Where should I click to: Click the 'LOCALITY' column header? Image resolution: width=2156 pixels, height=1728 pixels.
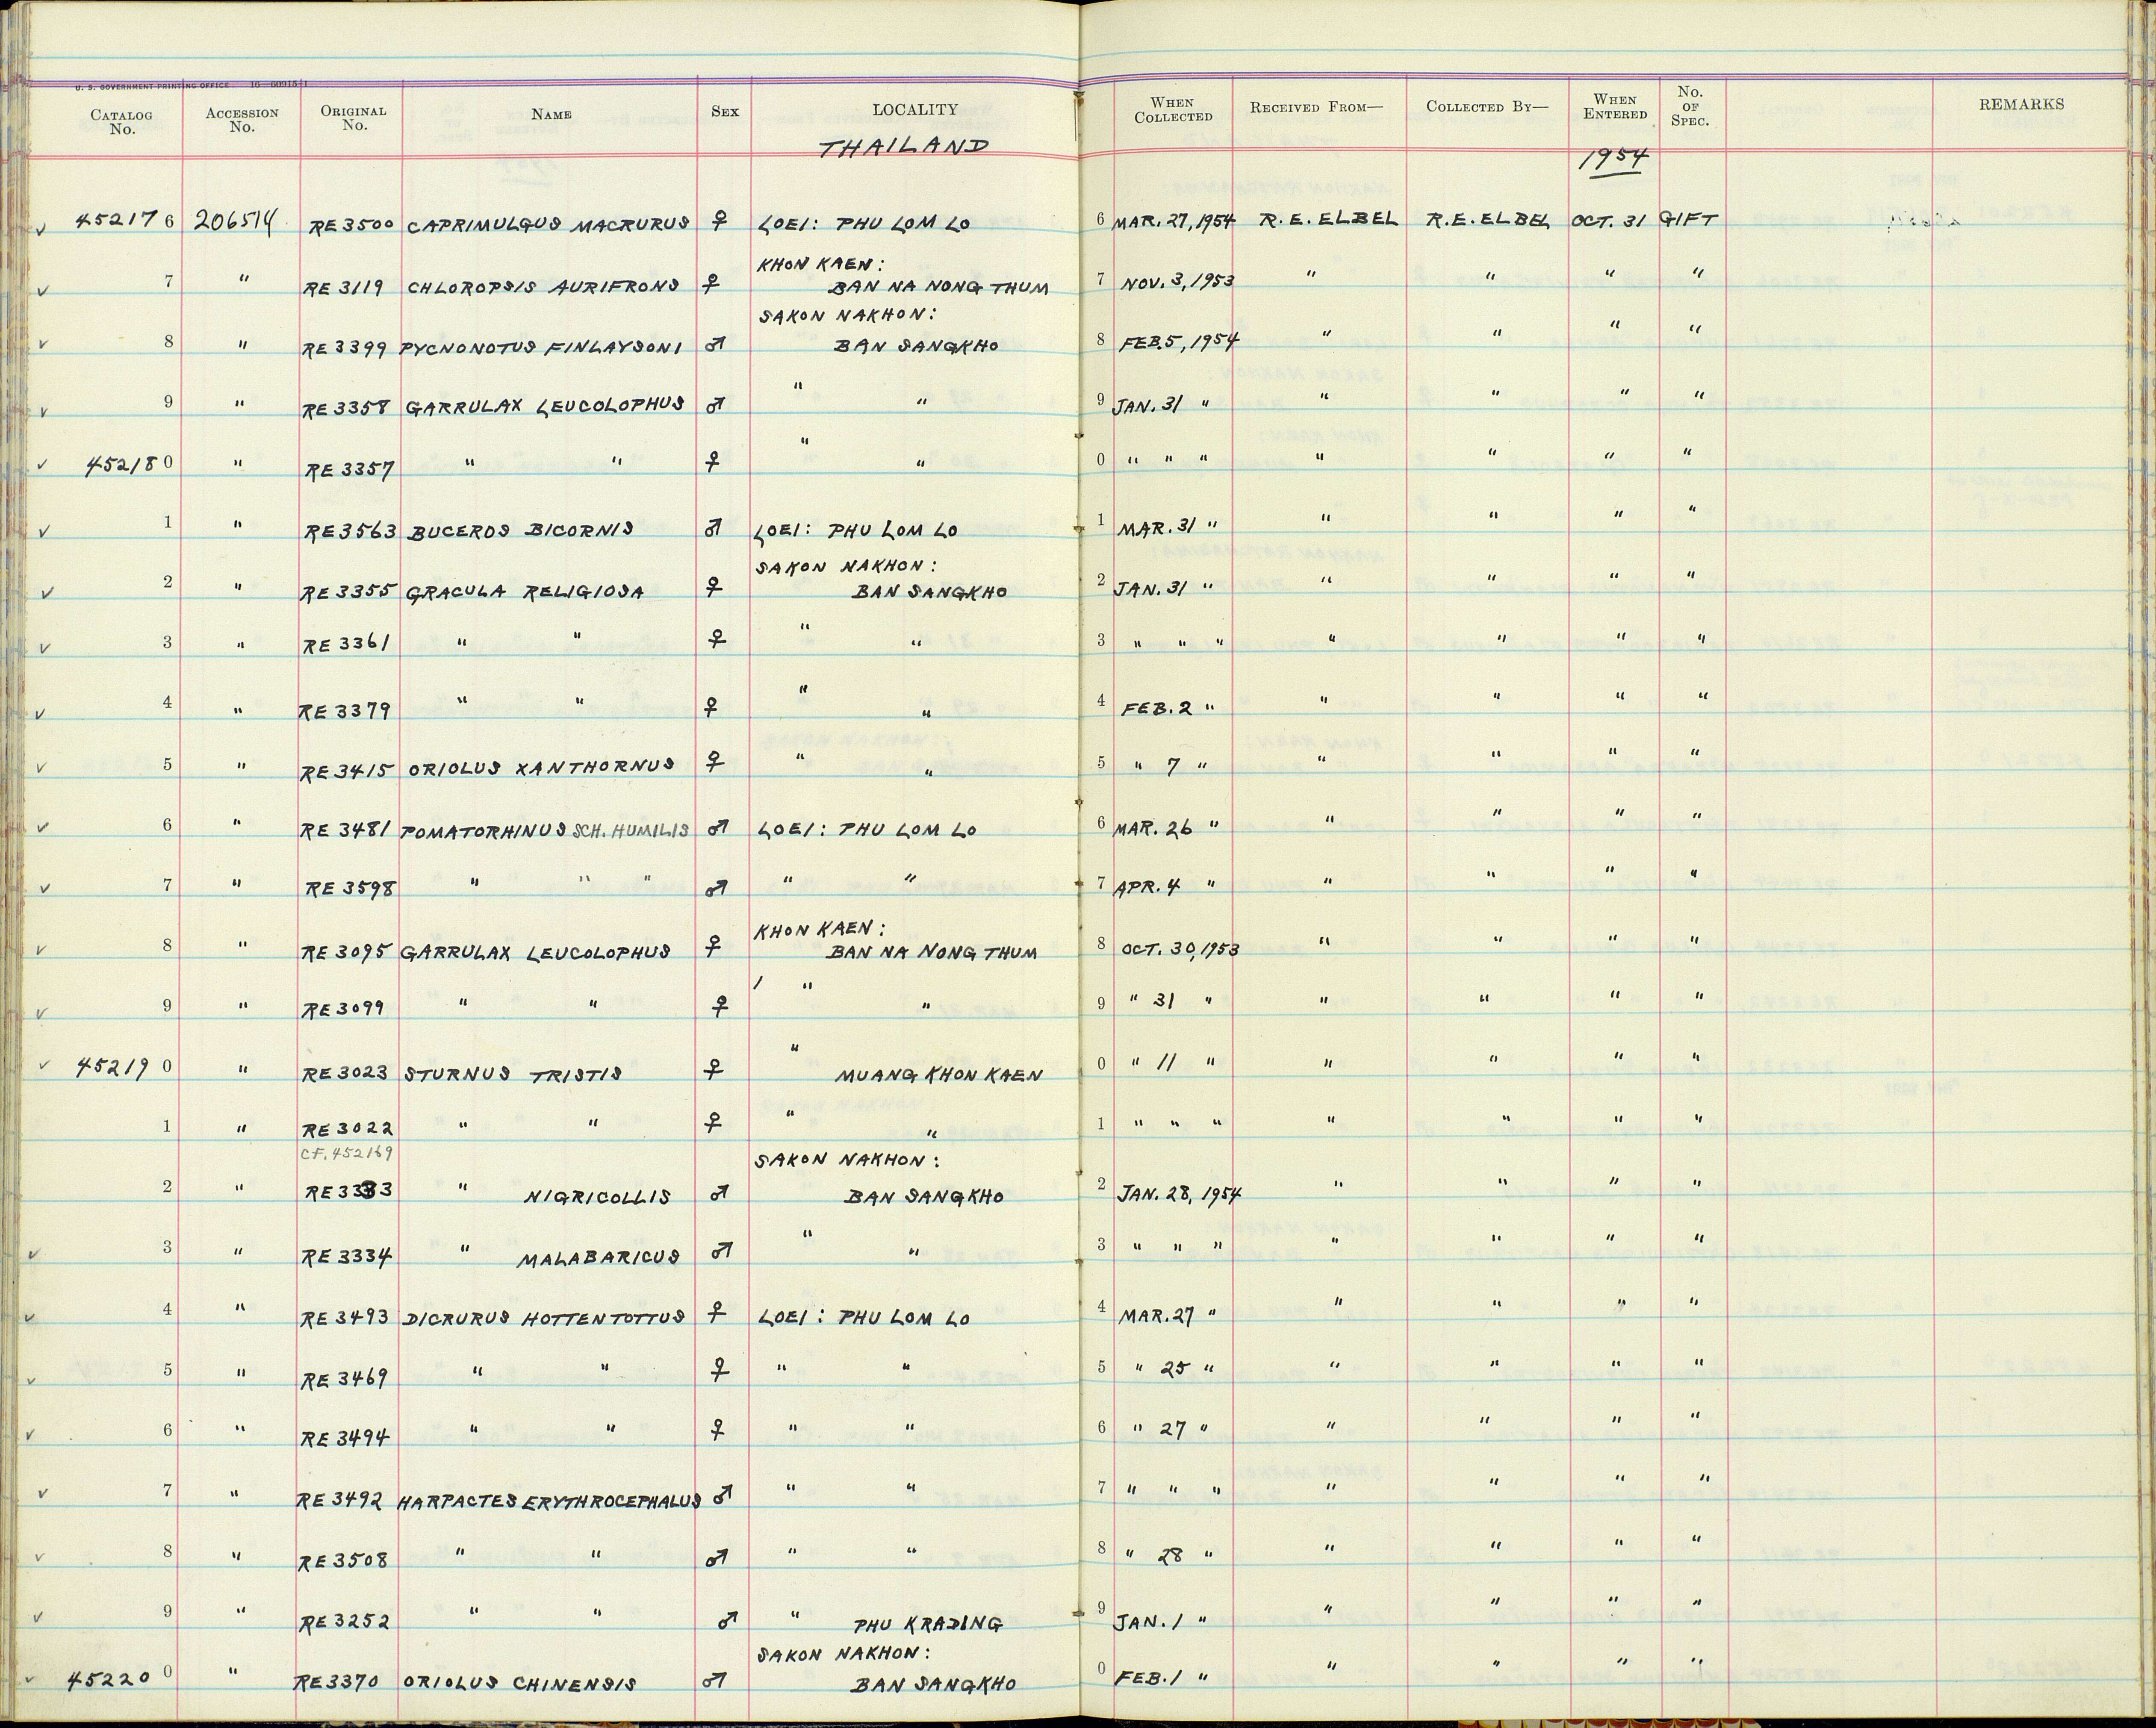coord(915,109)
